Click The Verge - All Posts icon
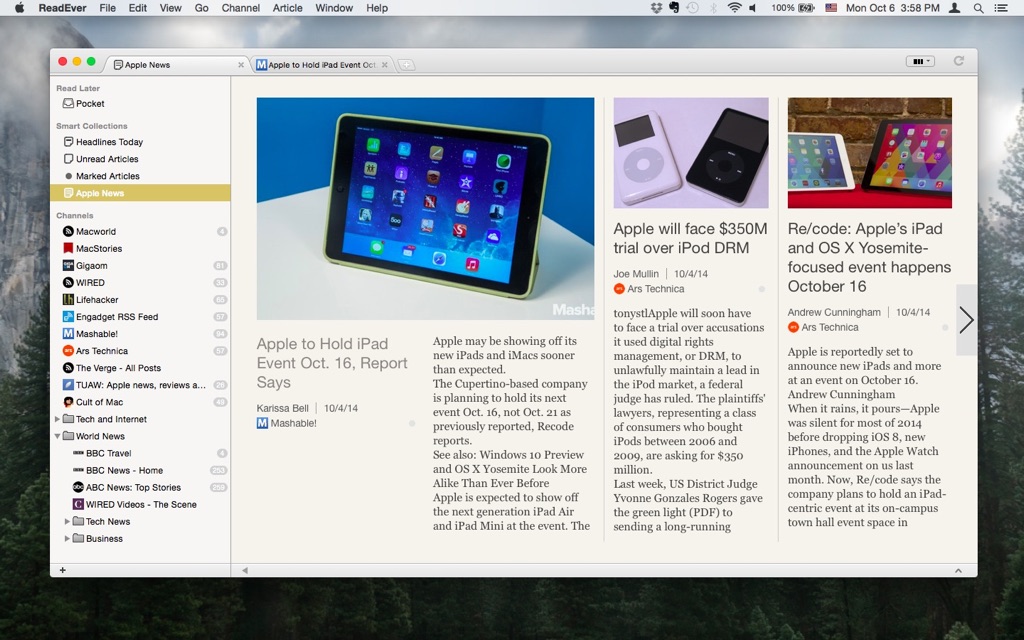The height and width of the screenshot is (640, 1024). 68,368
